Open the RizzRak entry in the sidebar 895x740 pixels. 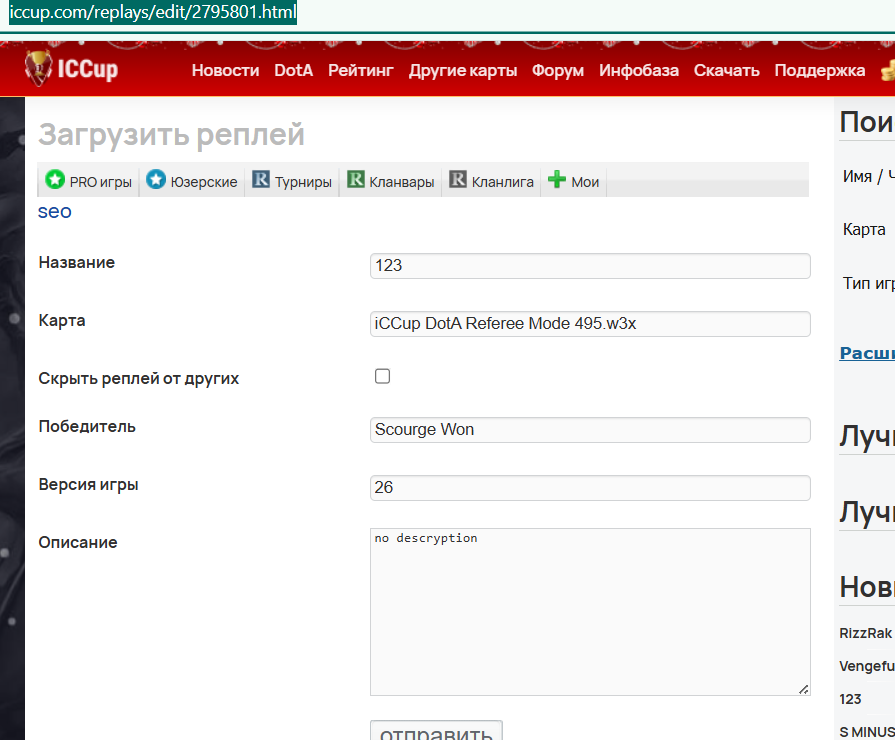click(x=865, y=633)
